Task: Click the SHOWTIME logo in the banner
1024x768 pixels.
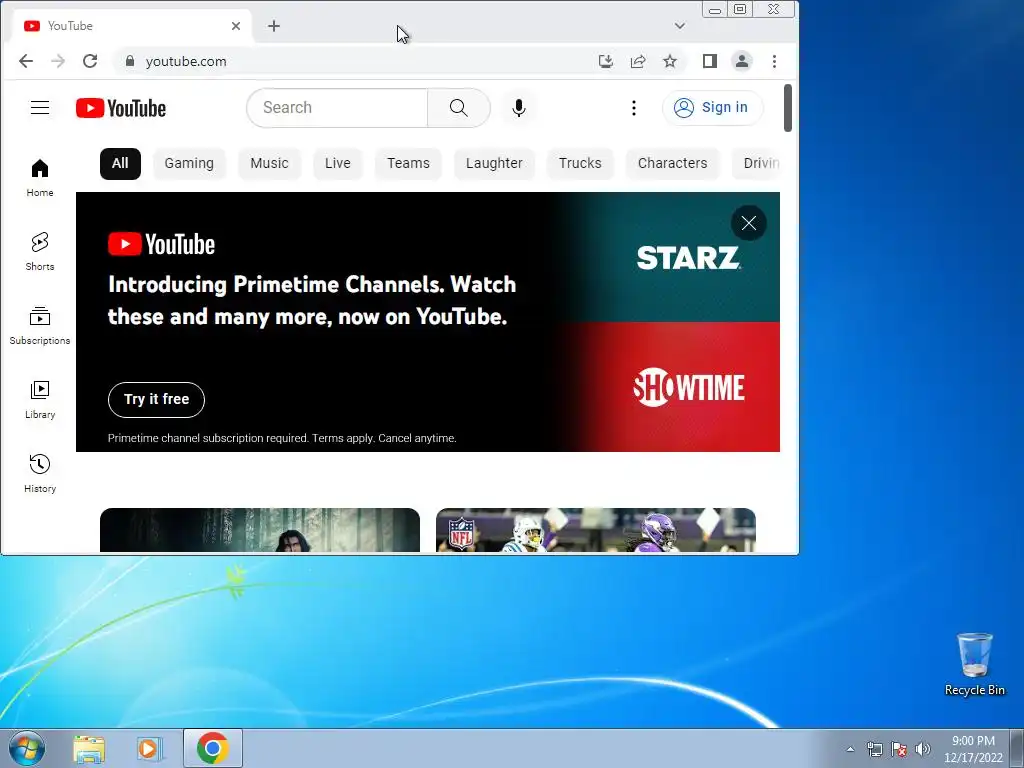Action: click(x=689, y=387)
